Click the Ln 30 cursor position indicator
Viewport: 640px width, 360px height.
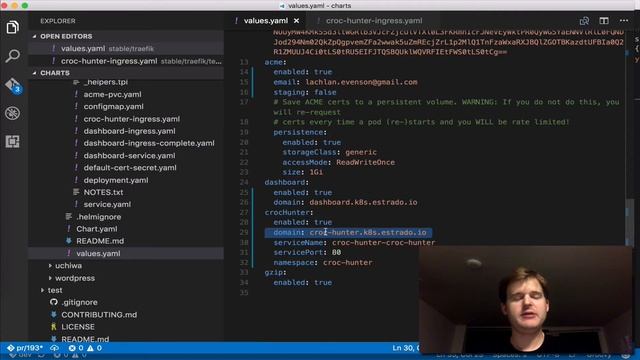(x=406, y=348)
